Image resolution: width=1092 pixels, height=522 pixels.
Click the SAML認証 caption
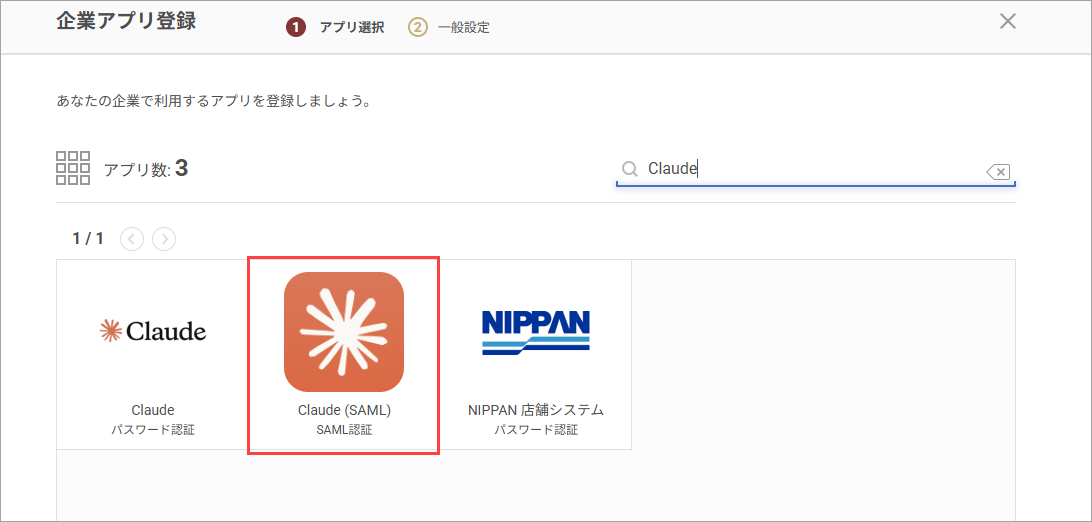pos(344,430)
